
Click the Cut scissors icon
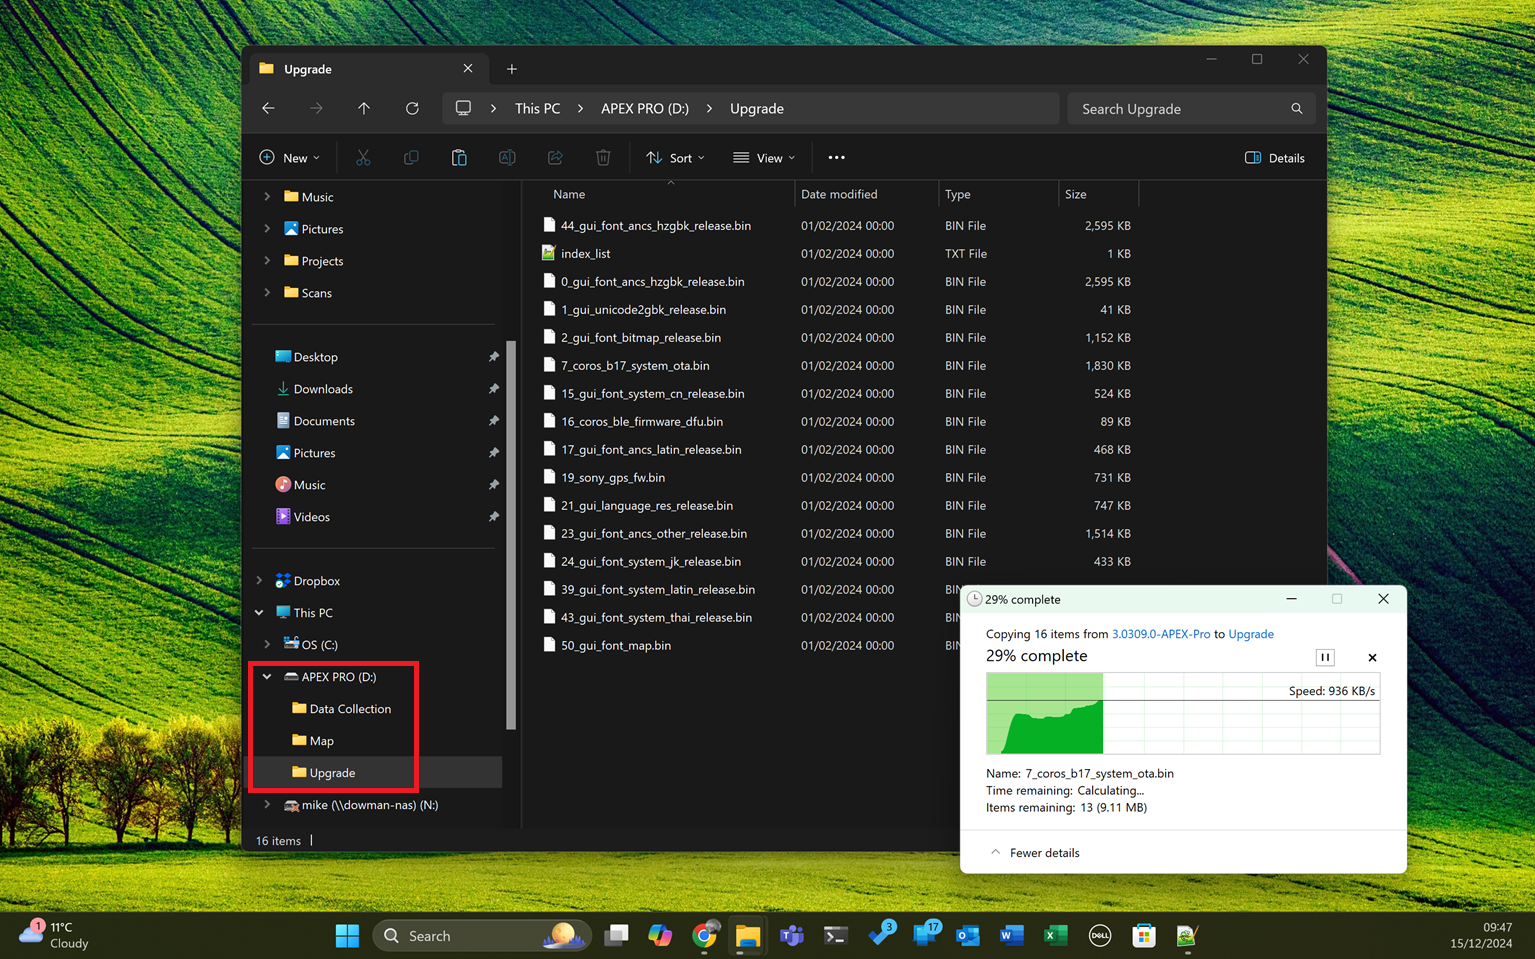point(363,158)
